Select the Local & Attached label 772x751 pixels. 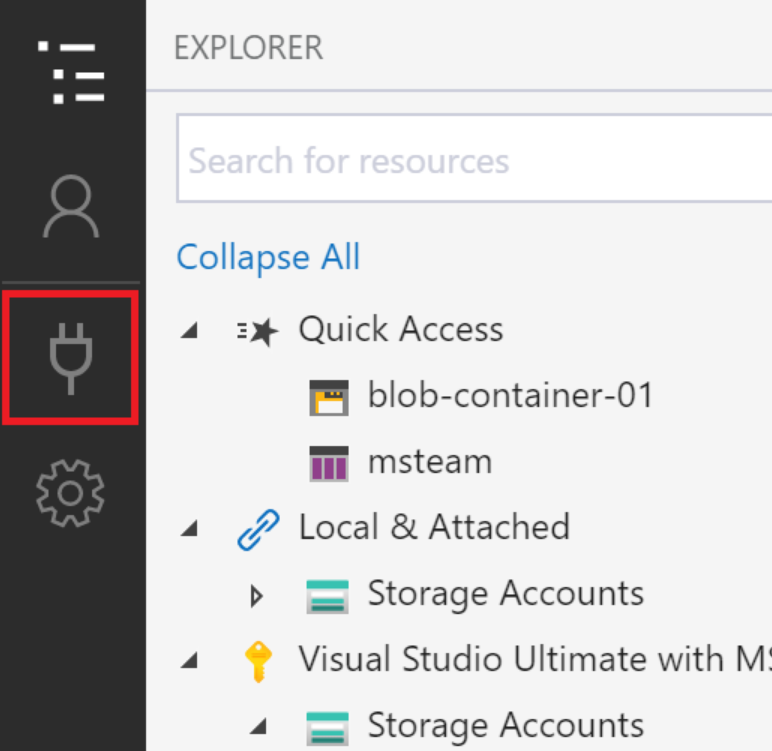[x=434, y=527]
